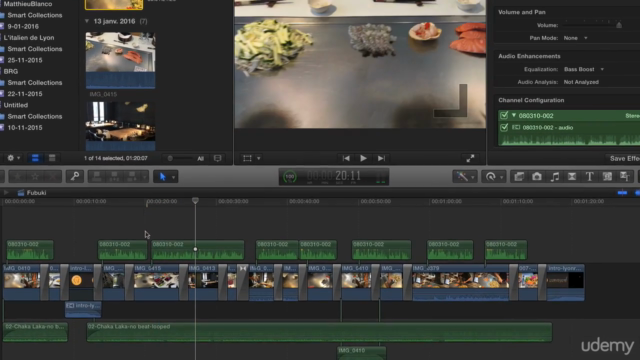Jump to next edit in viewer
This screenshot has width=640, height=360.
tap(381, 158)
